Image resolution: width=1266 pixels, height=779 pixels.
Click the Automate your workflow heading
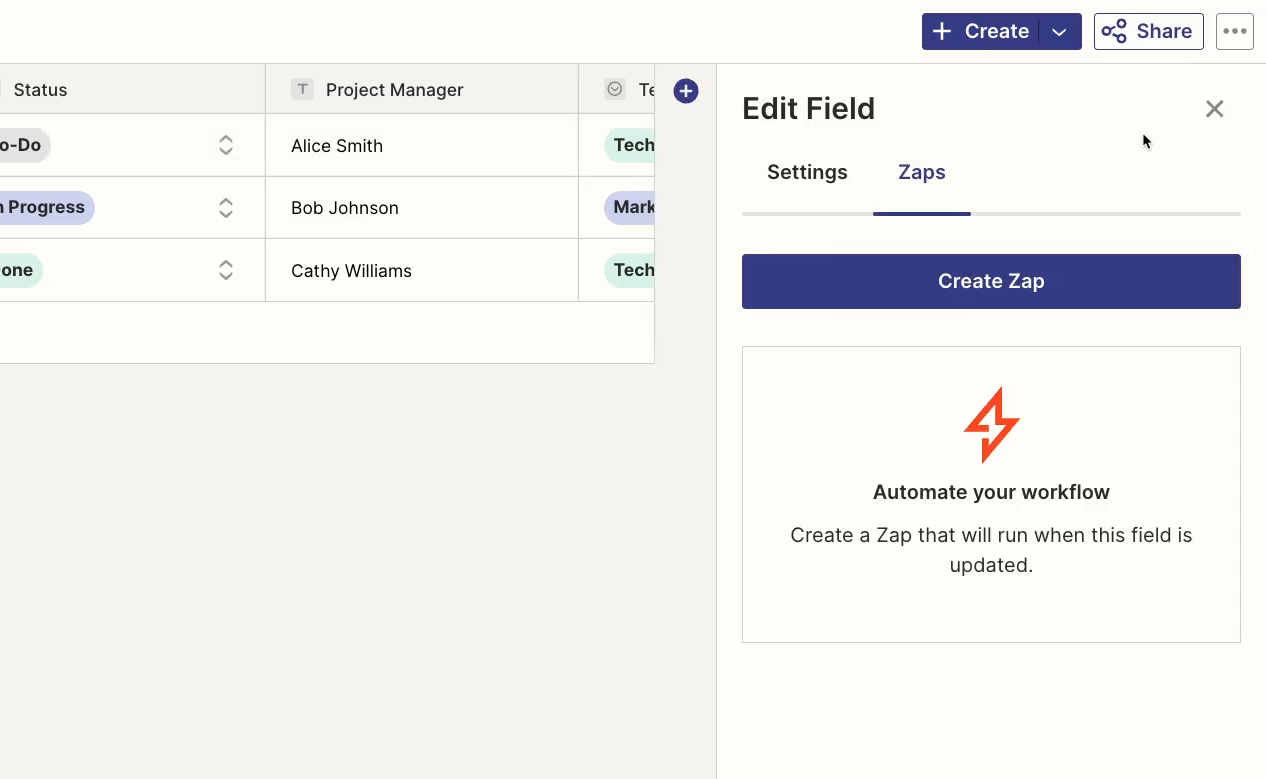pyautogui.click(x=991, y=492)
